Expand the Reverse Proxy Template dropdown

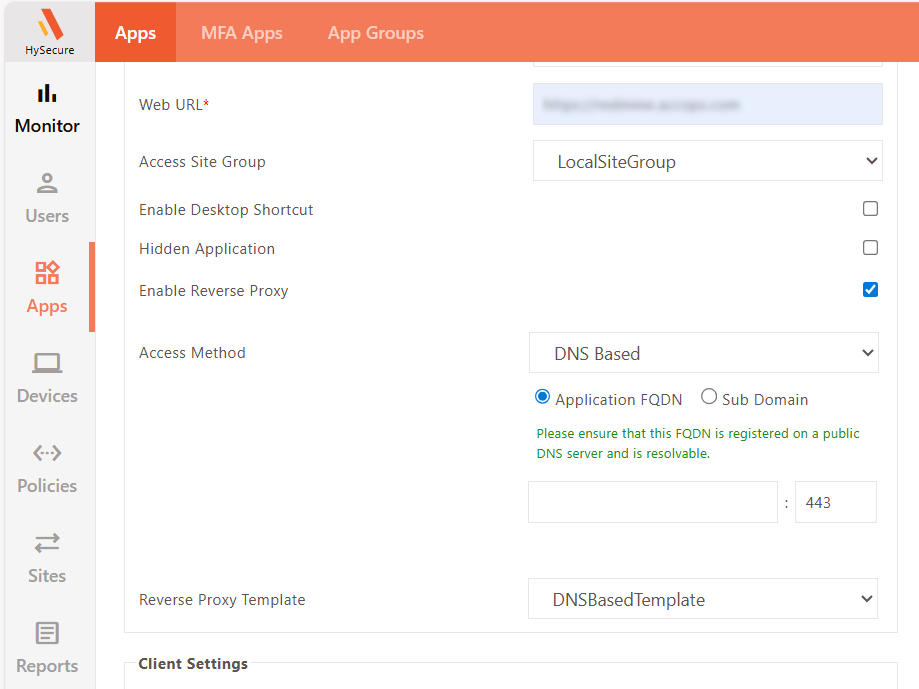point(702,599)
